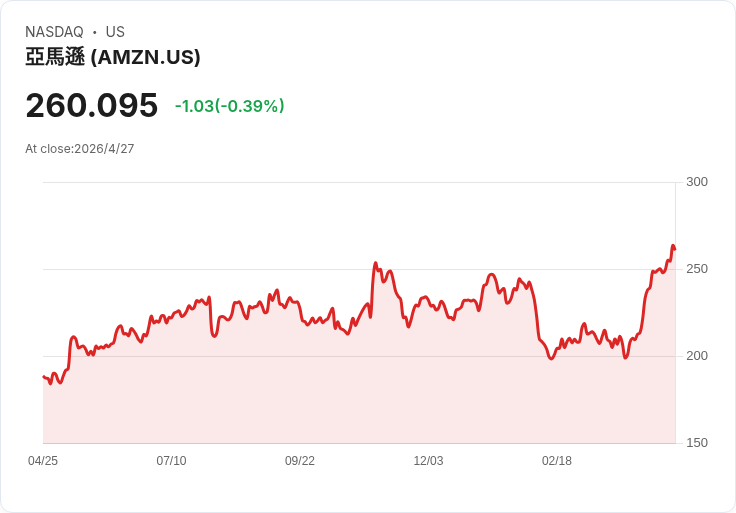The width and height of the screenshot is (736, 513).
Task: Click the latest price point ending the red line
Action: click(x=674, y=248)
